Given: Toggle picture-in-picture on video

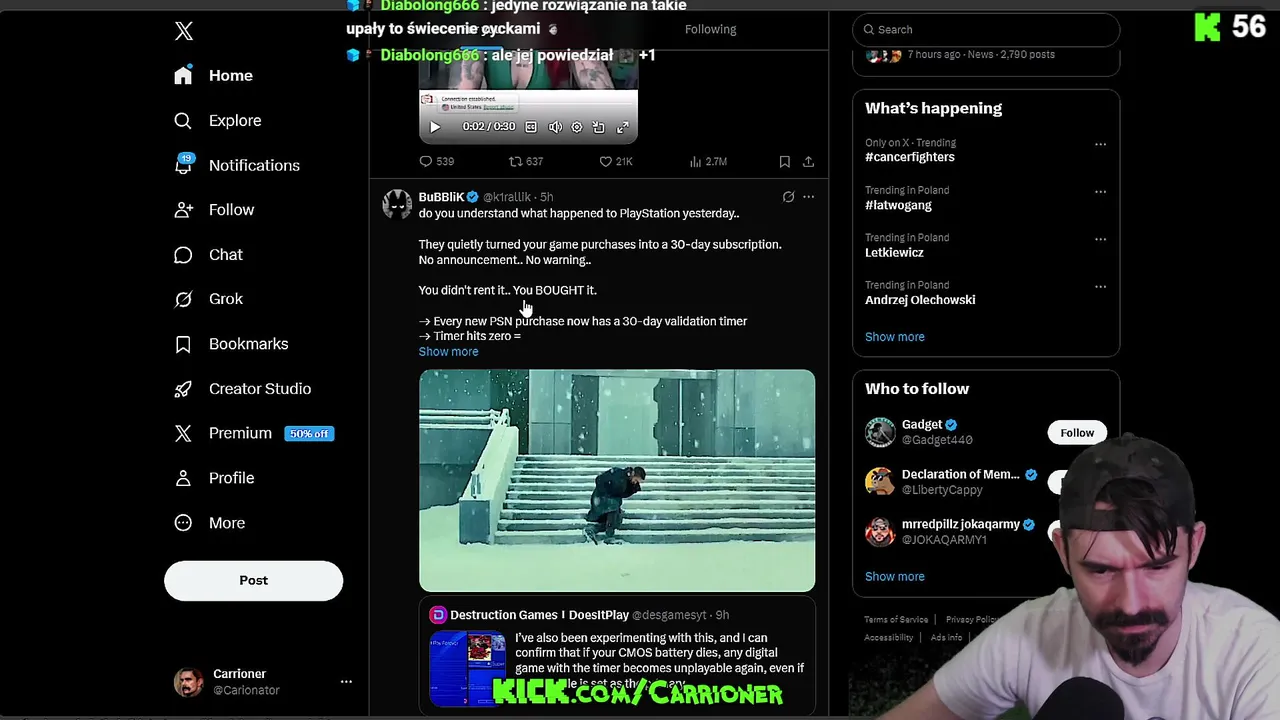Looking at the screenshot, I should (599, 127).
